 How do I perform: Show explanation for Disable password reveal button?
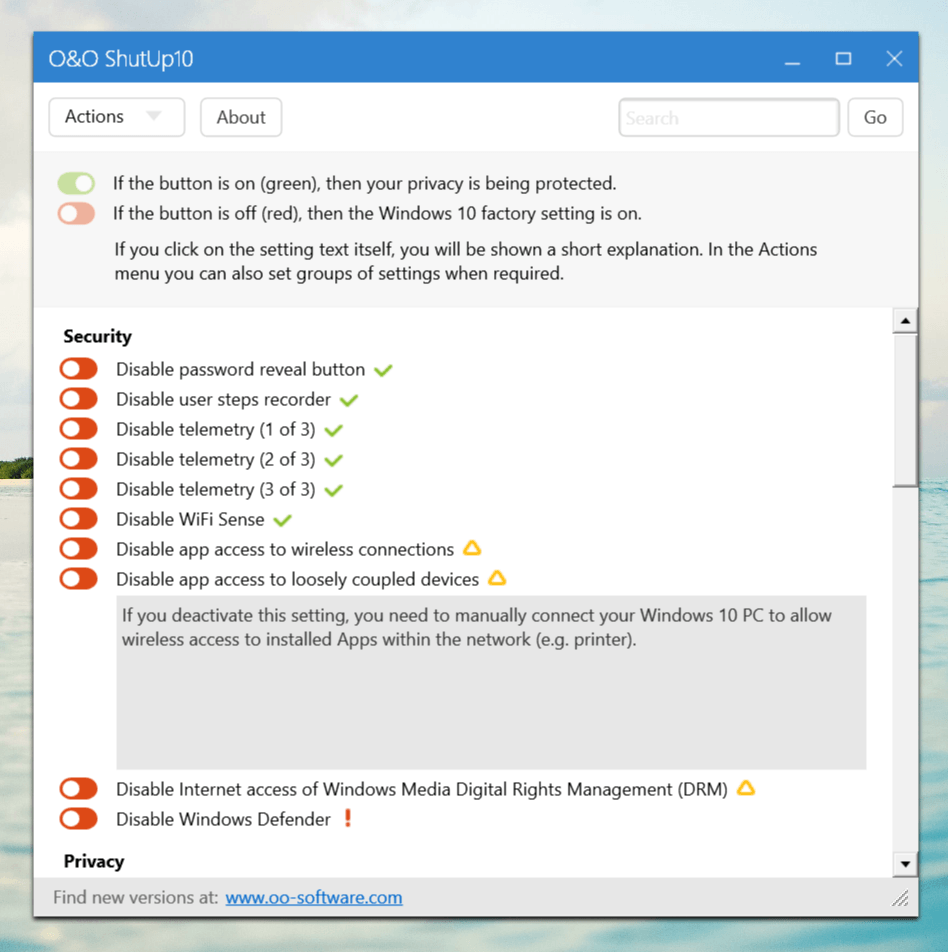[x=240, y=369]
